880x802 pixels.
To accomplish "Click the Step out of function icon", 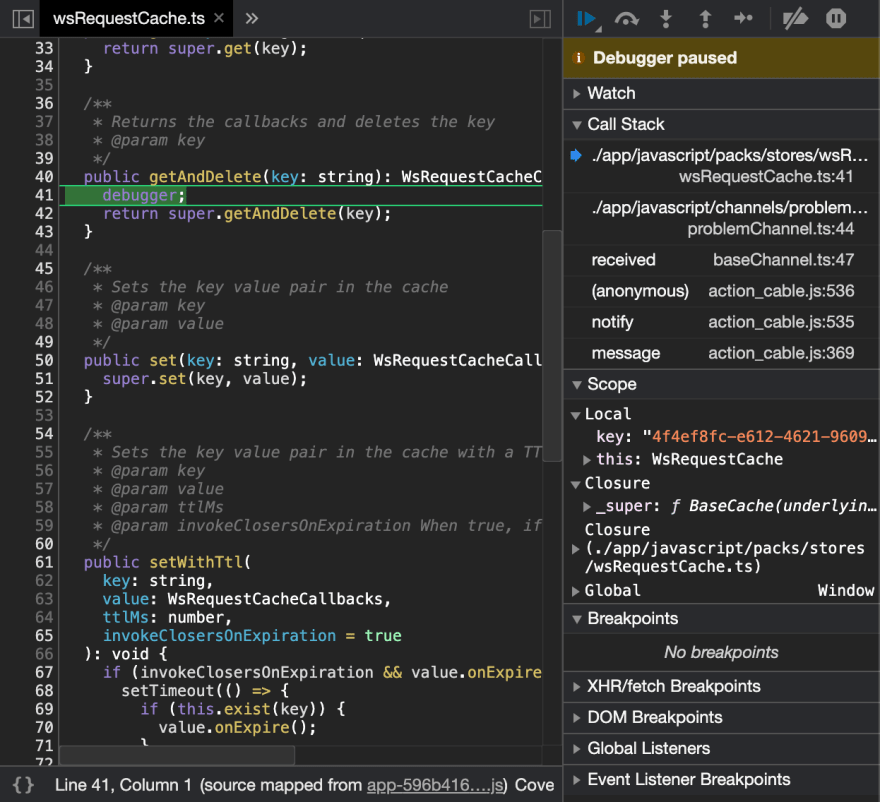I will tap(704, 18).
